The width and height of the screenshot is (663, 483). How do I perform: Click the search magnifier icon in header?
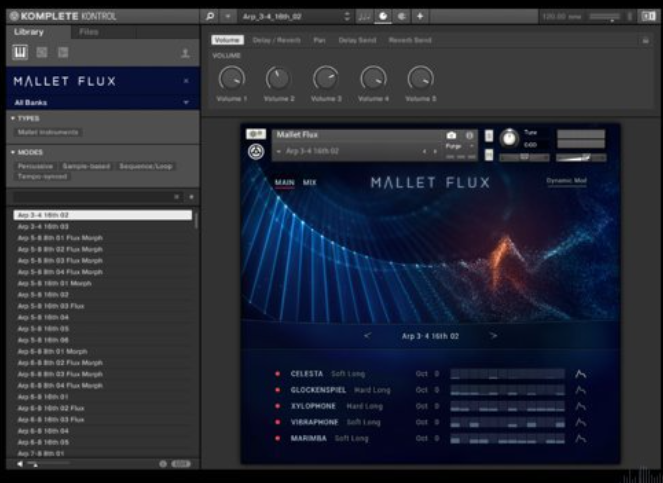point(210,17)
